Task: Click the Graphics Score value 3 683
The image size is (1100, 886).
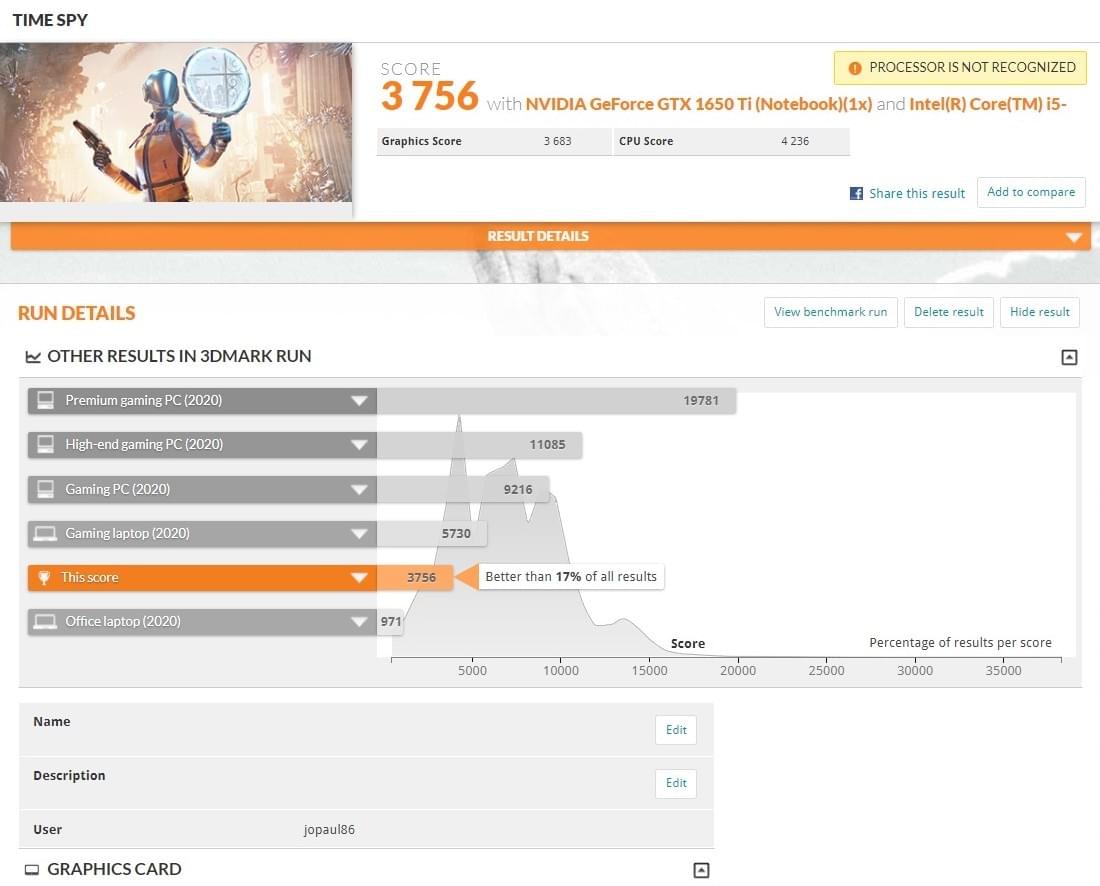Action: (557, 141)
